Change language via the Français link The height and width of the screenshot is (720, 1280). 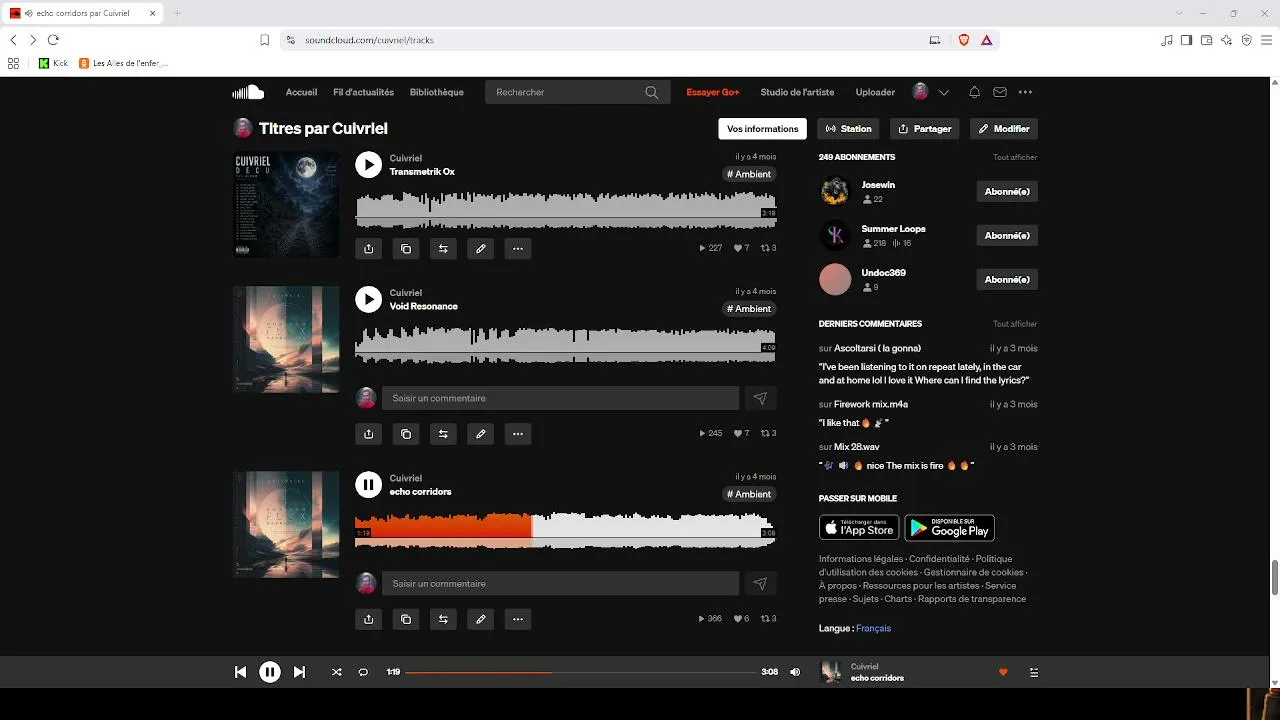(x=873, y=628)
